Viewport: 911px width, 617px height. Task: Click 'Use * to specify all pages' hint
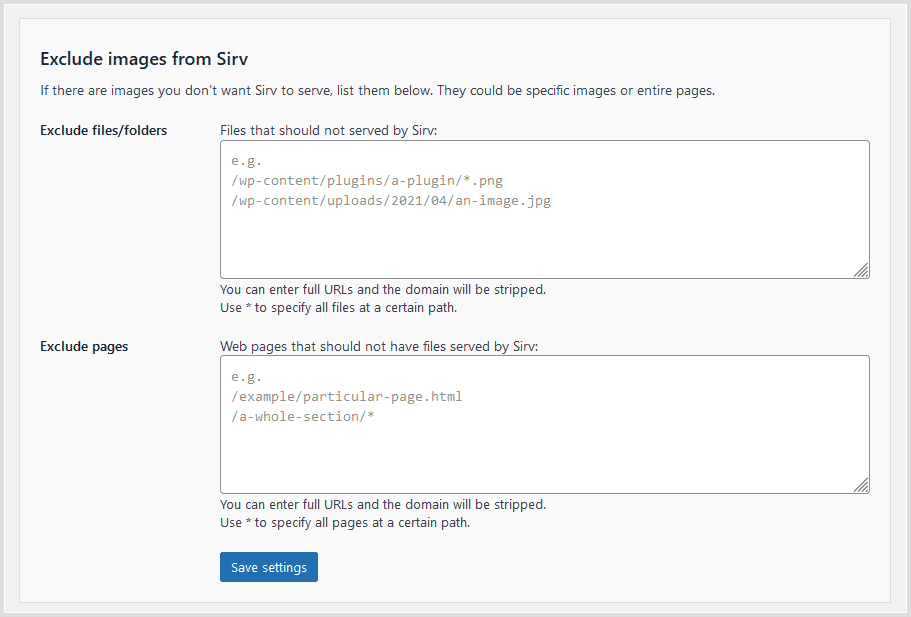[x=345, y=522]
